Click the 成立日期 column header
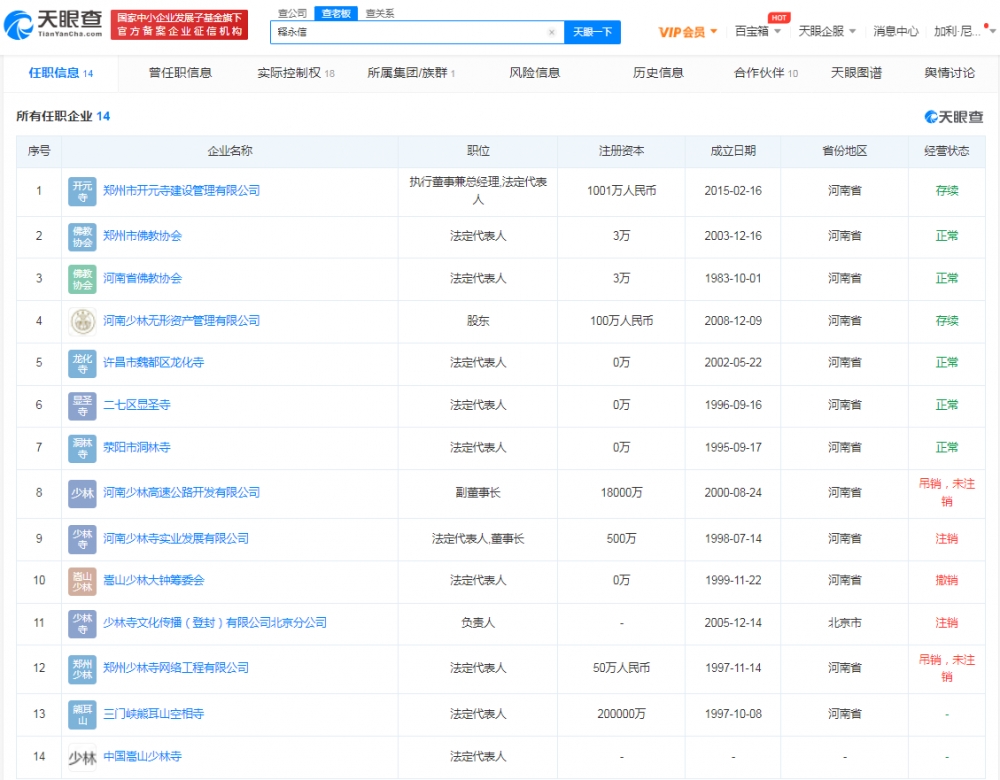 [x=733, y=151]
